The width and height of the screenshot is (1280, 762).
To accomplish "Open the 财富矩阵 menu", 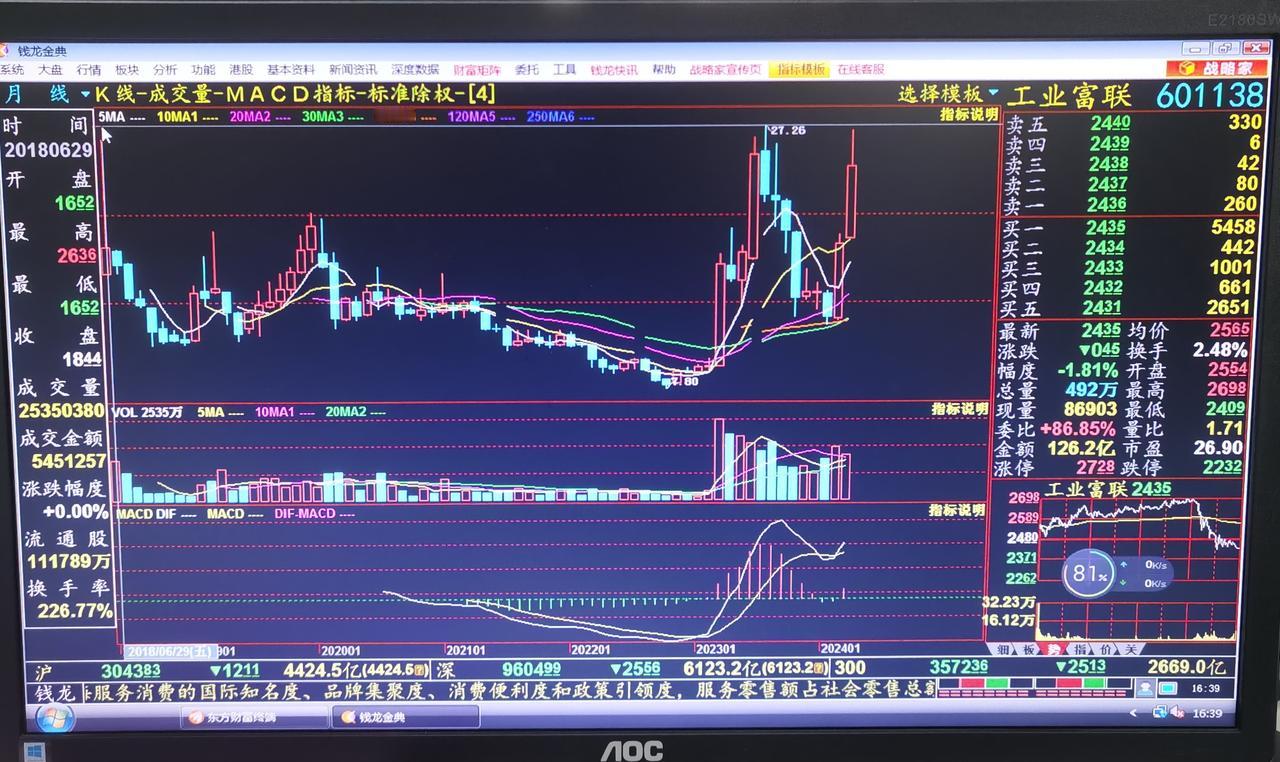I will (478, 70).
